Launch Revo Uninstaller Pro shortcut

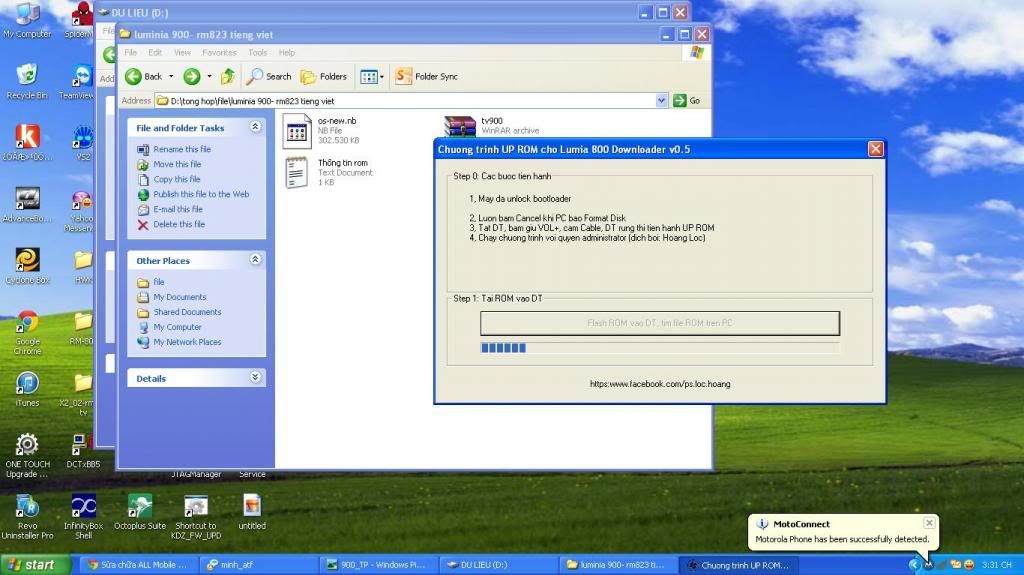[x=27, y=517]
